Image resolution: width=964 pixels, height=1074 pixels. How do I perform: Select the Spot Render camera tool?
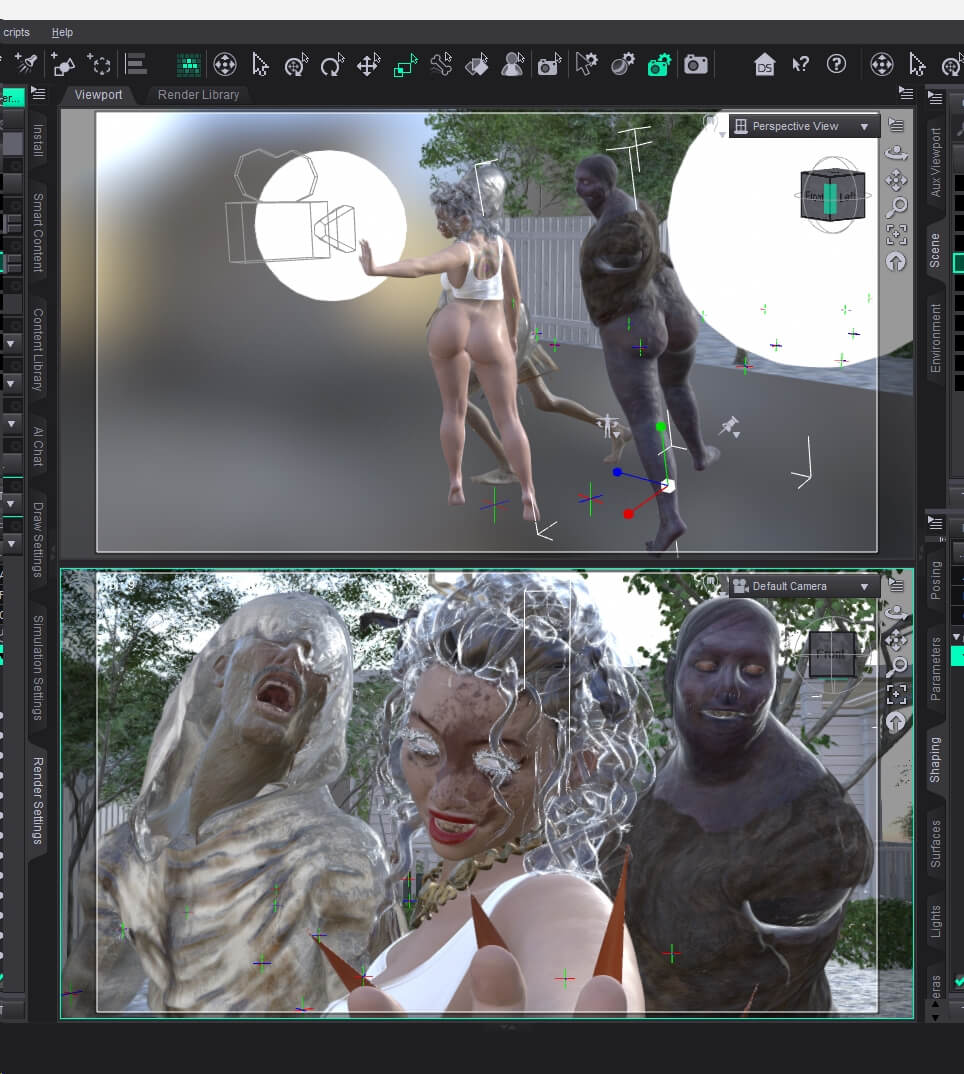[x=549, y=64]
